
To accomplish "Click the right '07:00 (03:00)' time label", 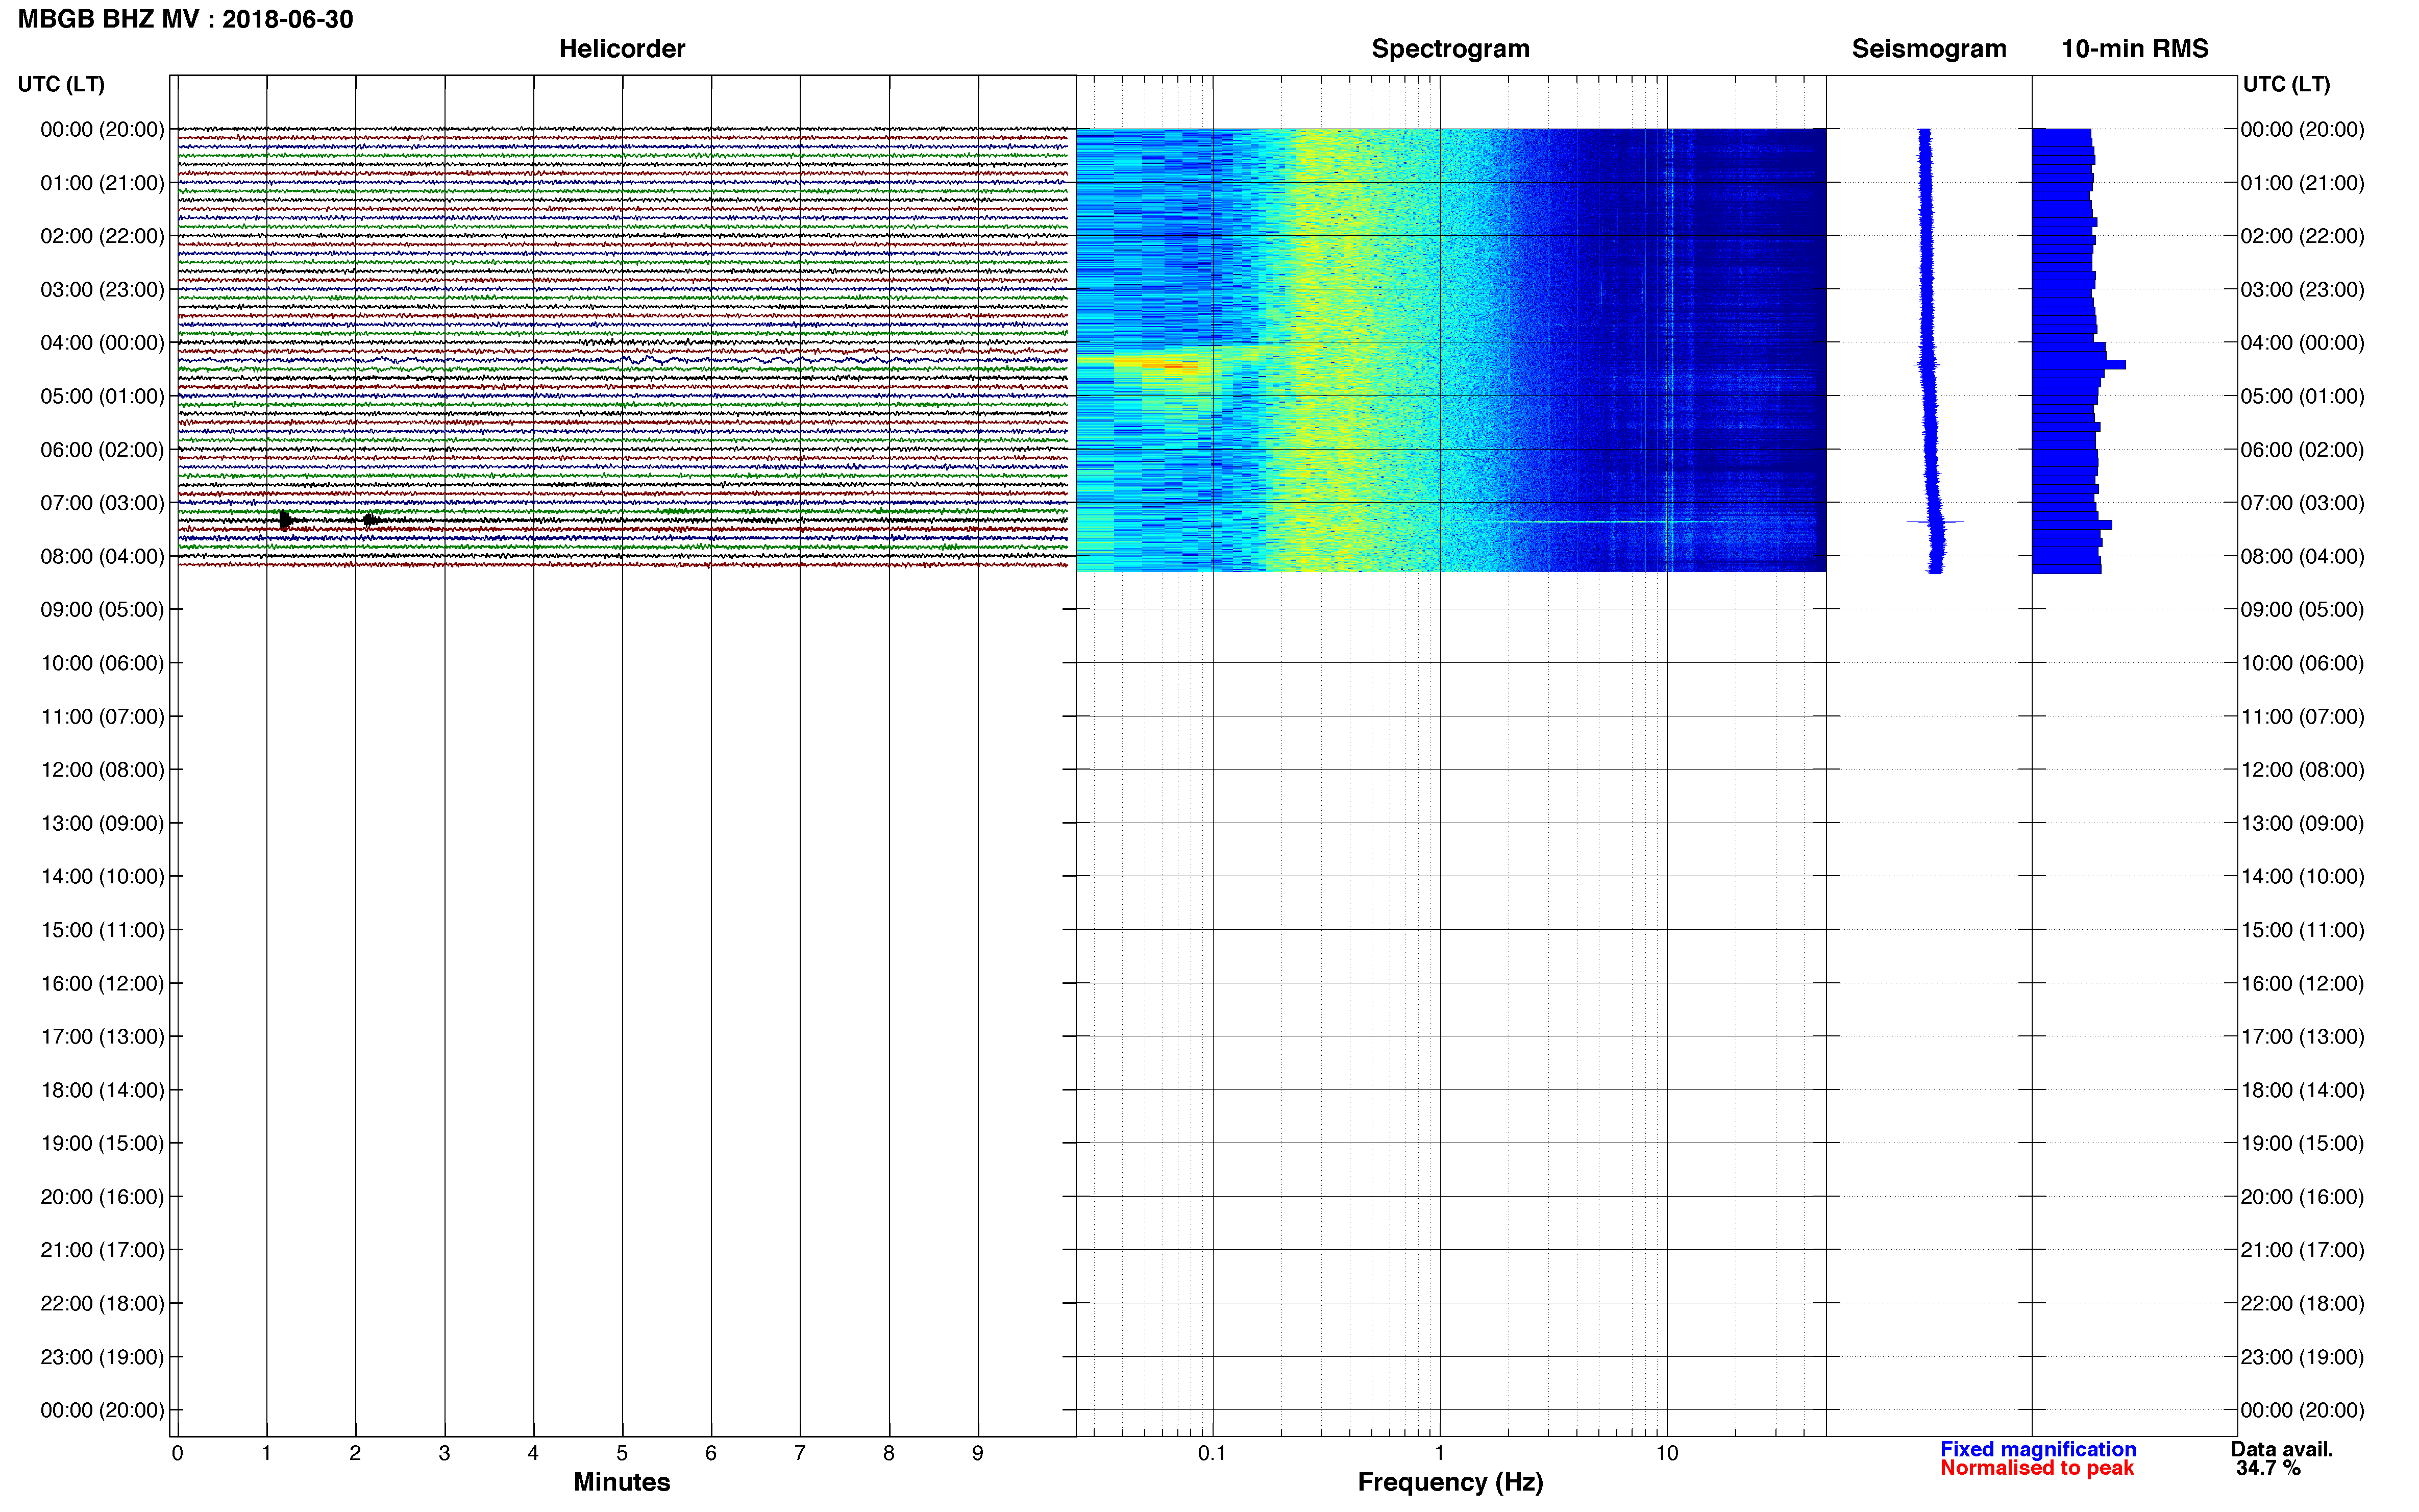I will tap(2303, 503).
